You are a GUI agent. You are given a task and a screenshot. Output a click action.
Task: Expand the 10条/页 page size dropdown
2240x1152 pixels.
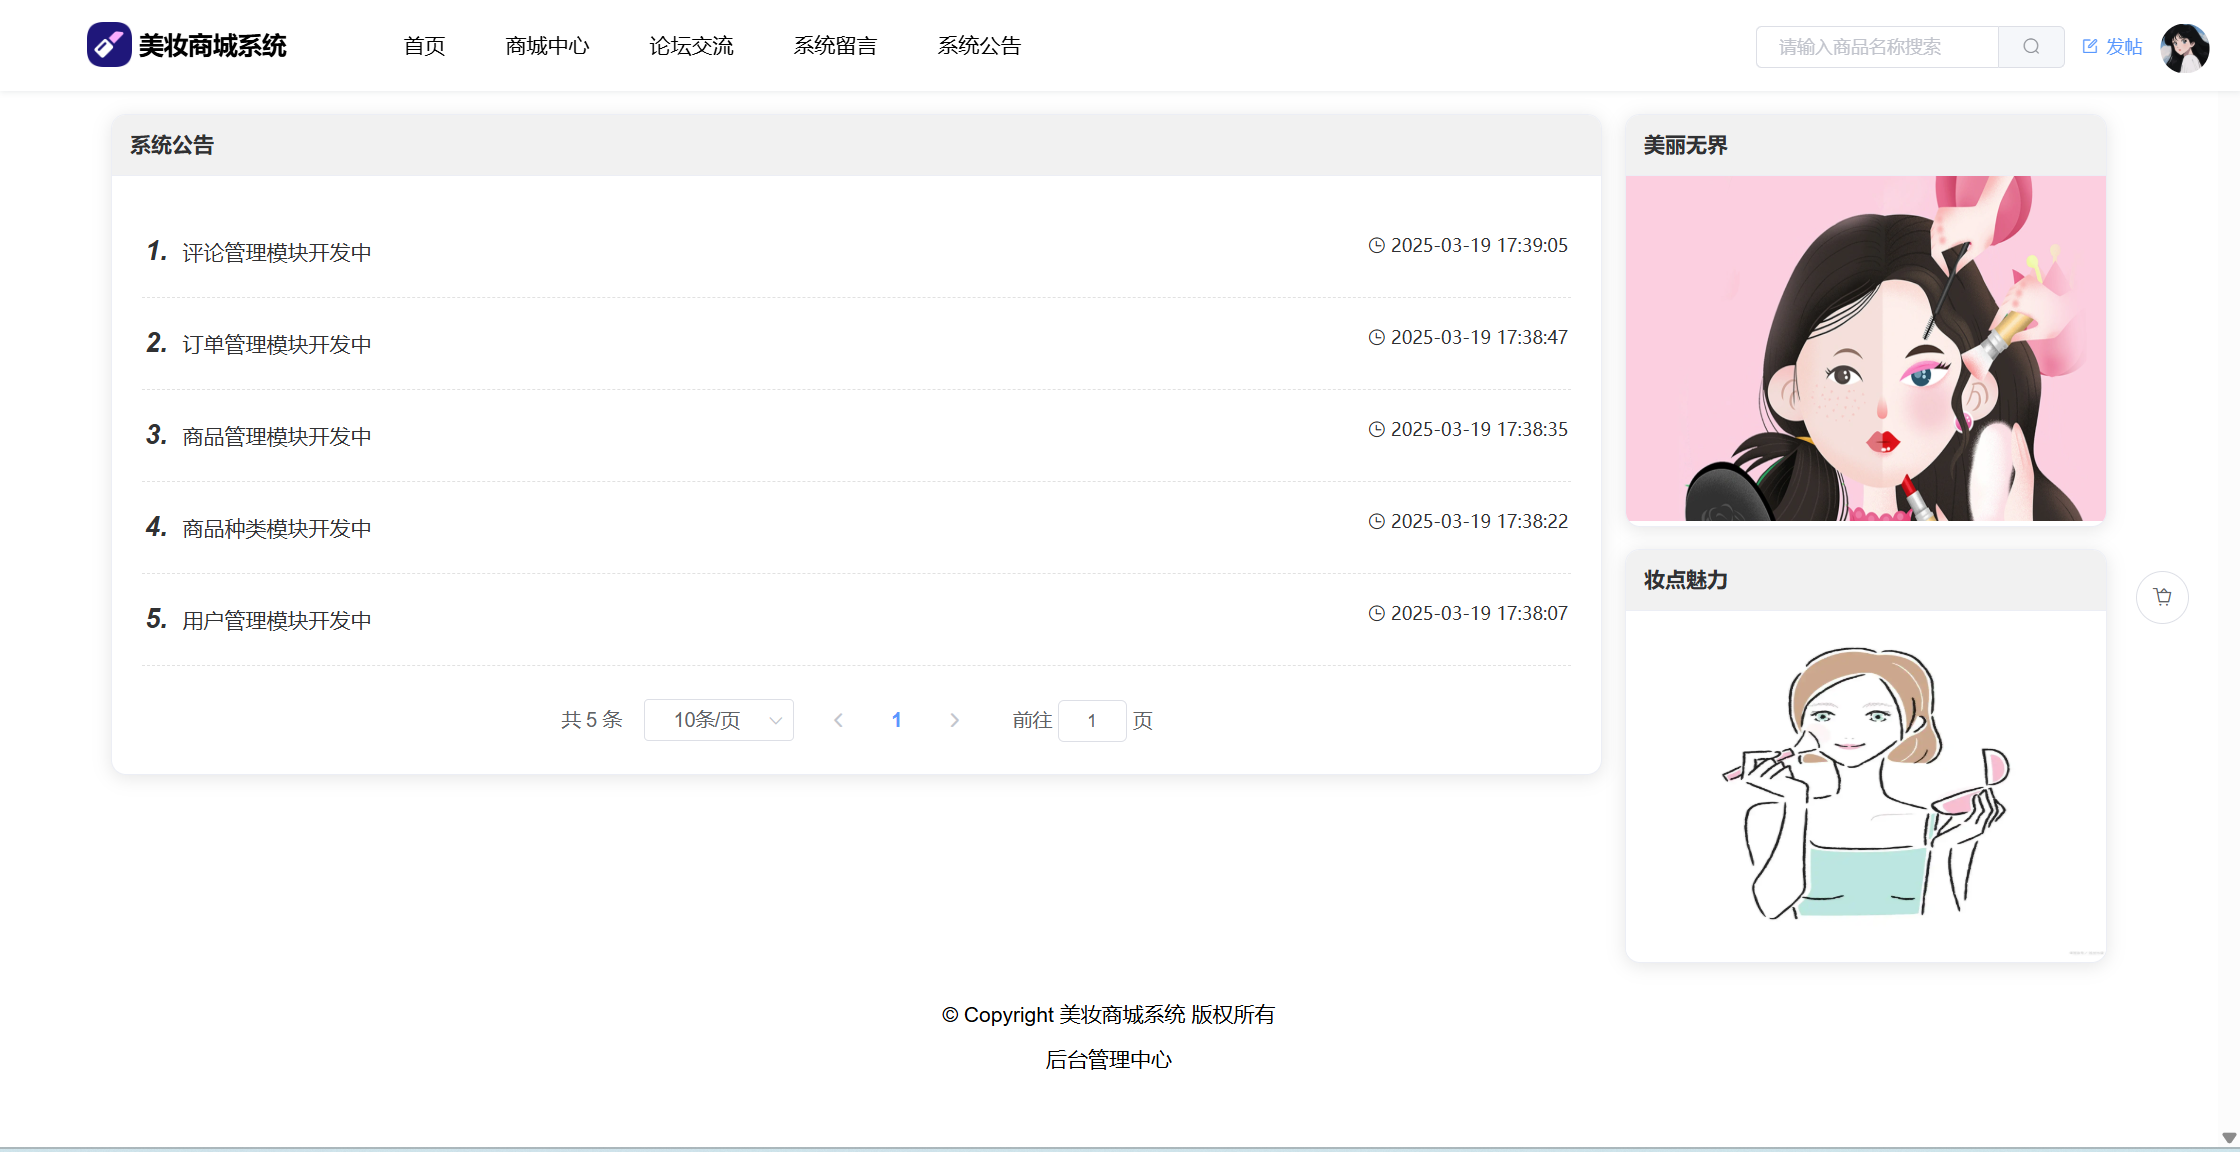718,720
